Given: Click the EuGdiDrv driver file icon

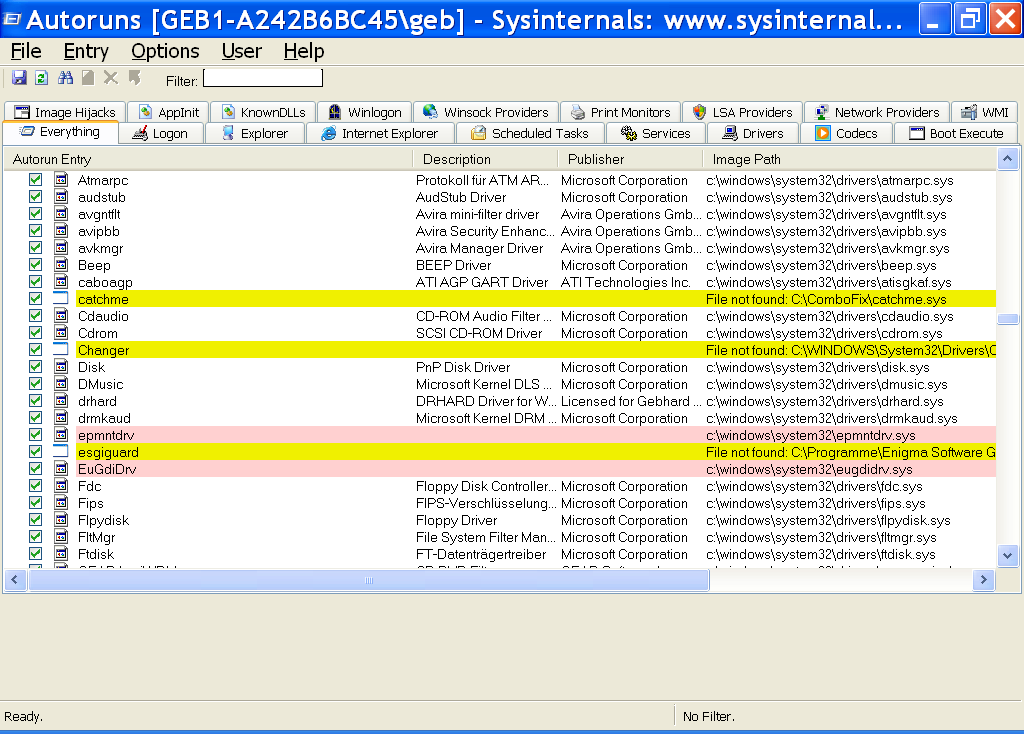Looking at the screenshot, I should pos(61,468).
